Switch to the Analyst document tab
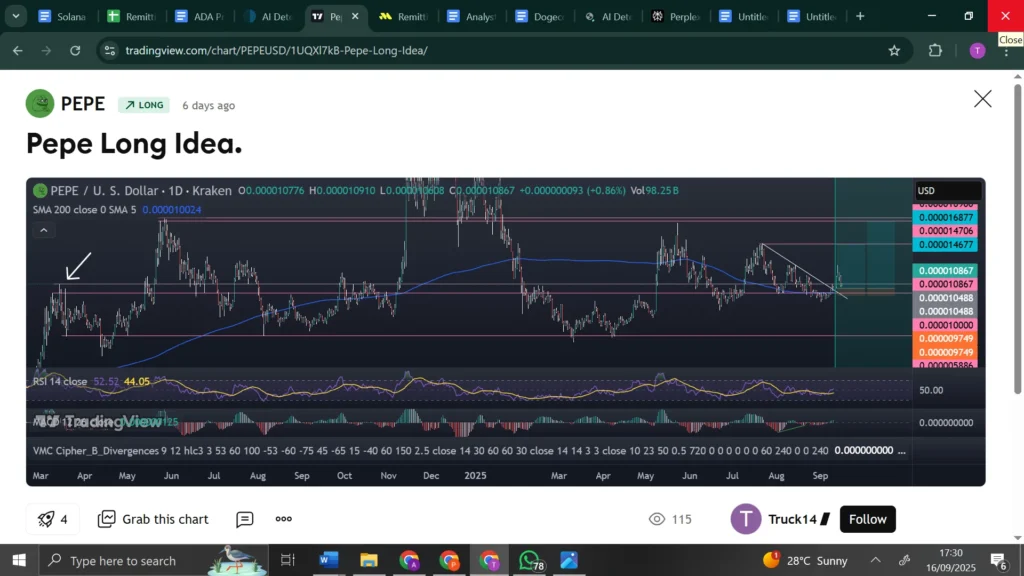The height and width of the screenshot is (576, 1024). coord(472,16)
